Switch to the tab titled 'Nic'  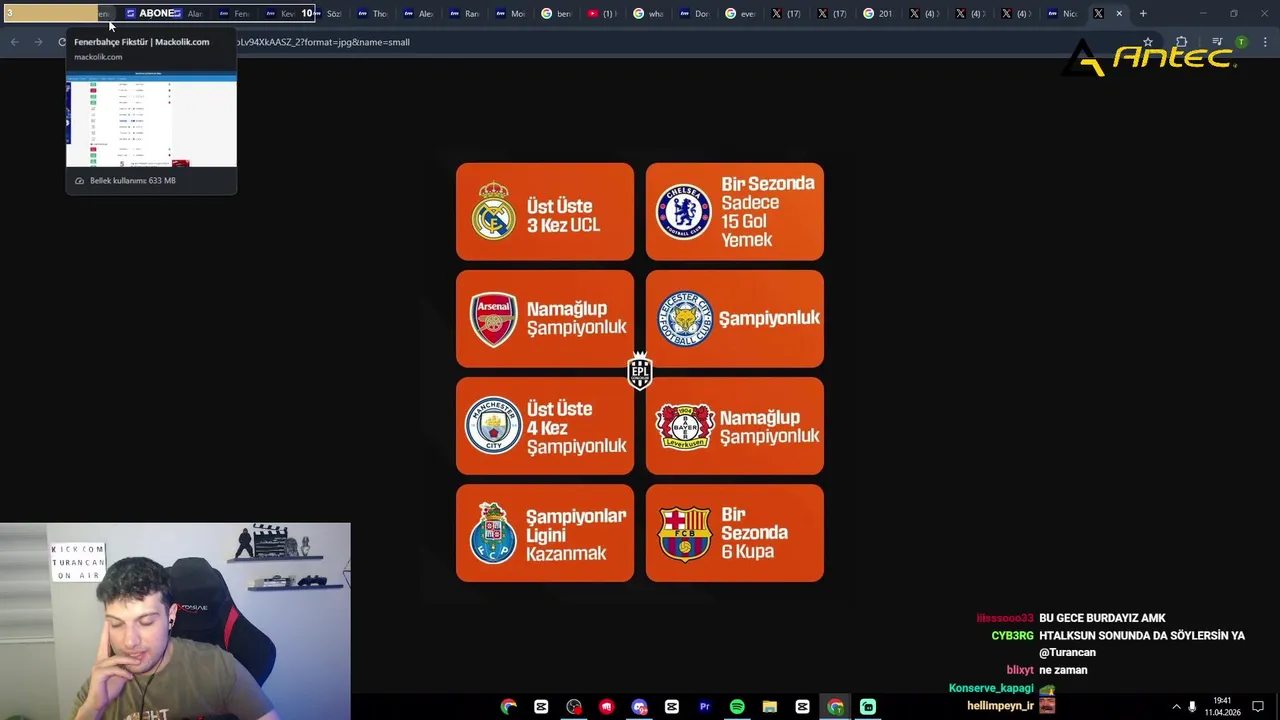[x=1063, y=14]
